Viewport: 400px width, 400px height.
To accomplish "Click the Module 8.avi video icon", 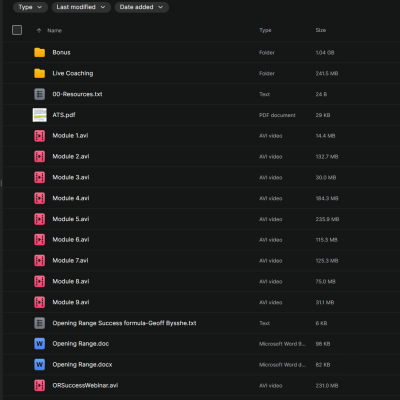I will [40, 281].
